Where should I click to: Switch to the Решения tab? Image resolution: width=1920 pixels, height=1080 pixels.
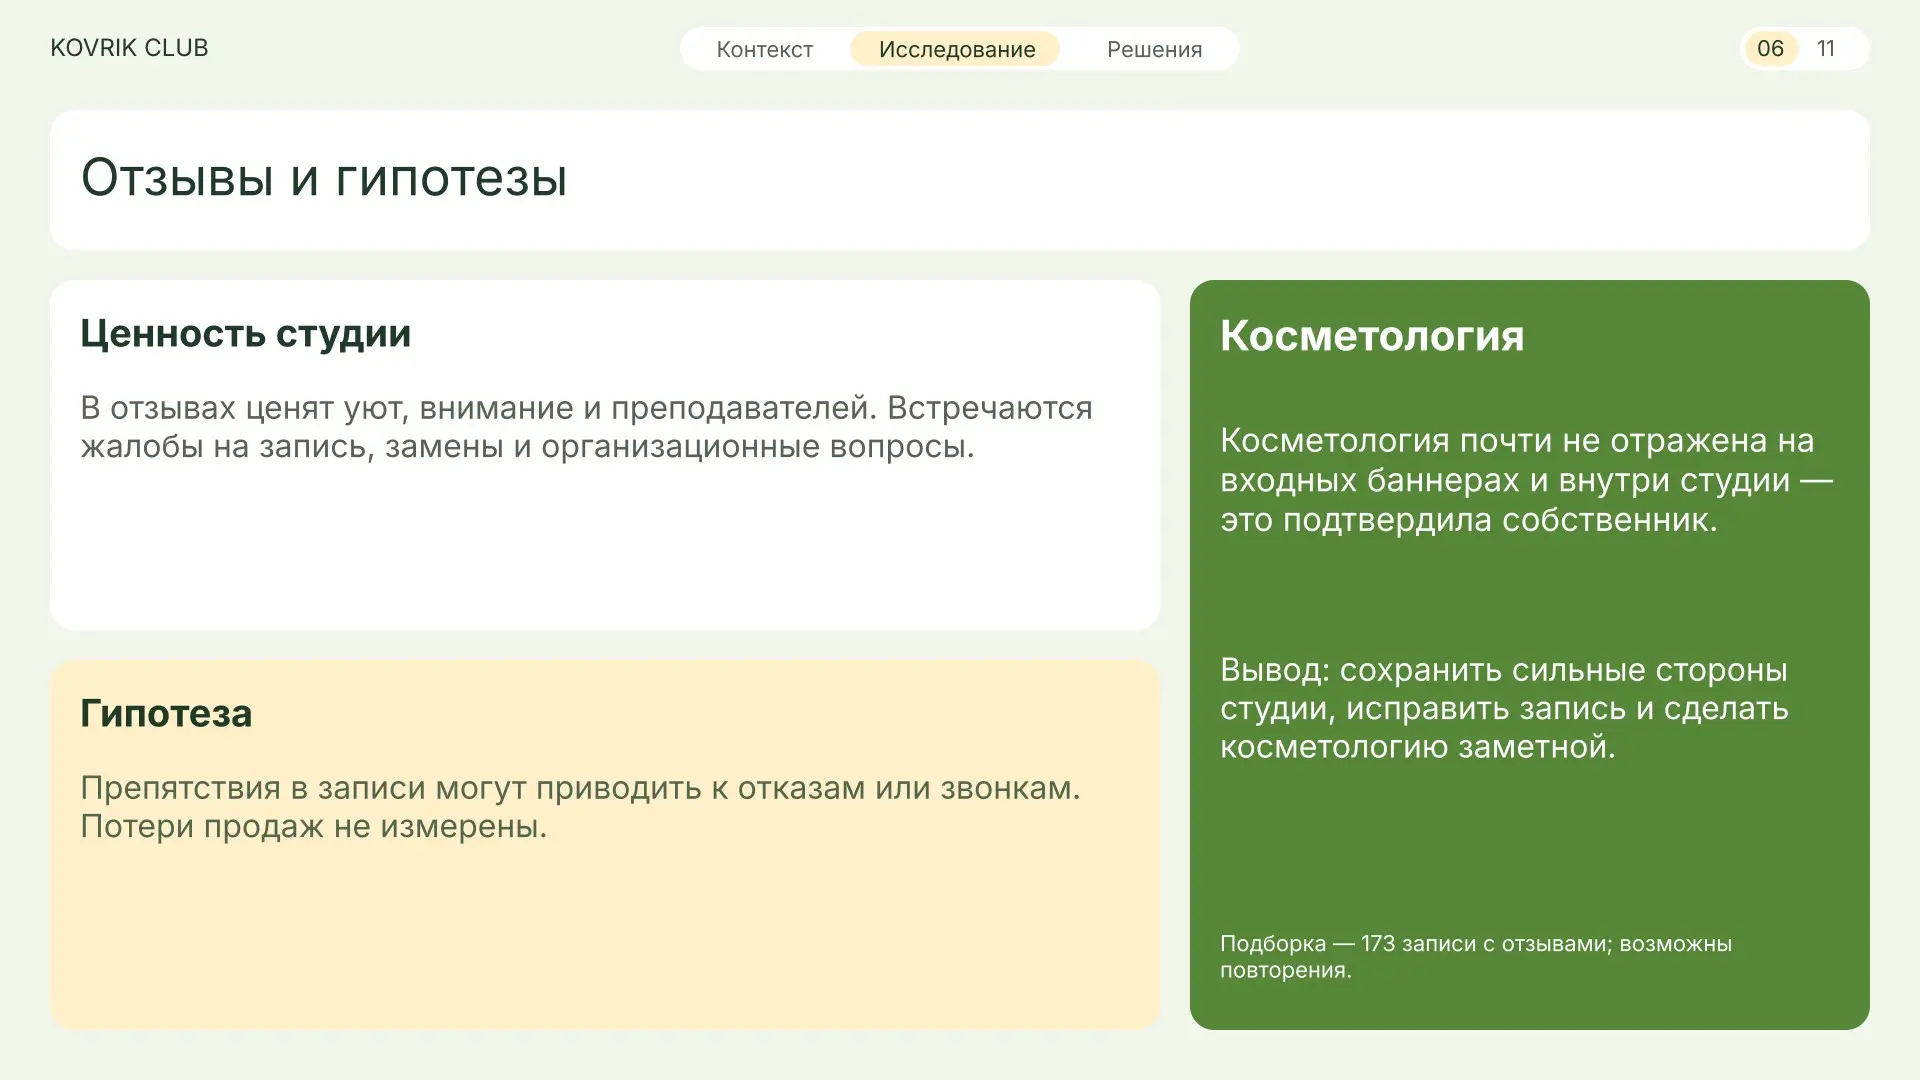(x=1154, y=49)
